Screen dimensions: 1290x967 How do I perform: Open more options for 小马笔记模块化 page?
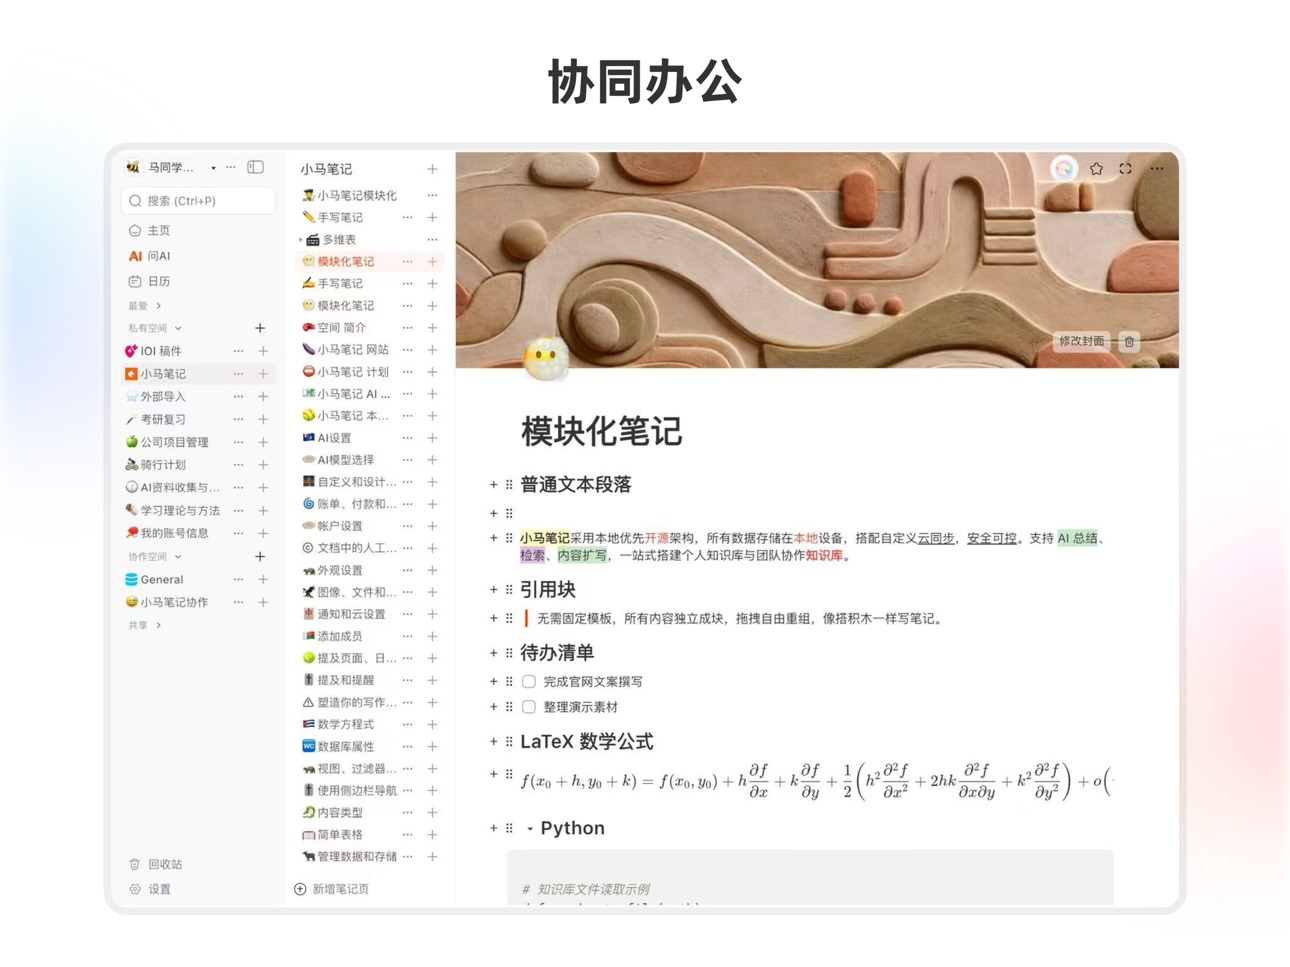(x=432, y=196)
